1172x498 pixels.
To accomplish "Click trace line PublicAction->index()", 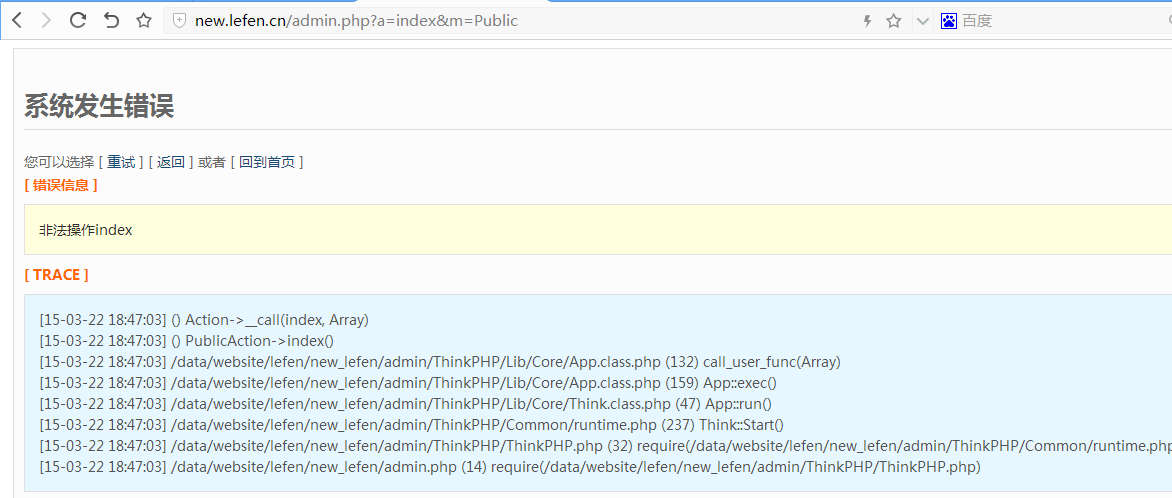I will click(187, 341).
